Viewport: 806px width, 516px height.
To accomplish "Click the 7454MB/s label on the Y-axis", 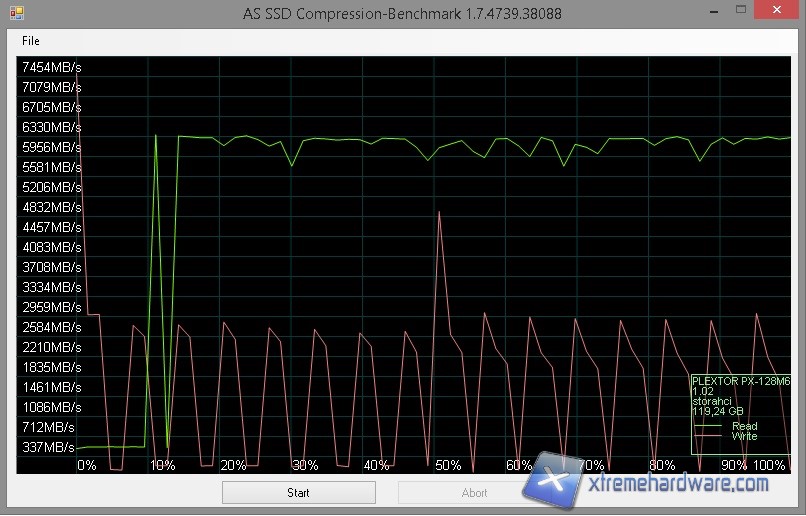I will tap(51, 67).
